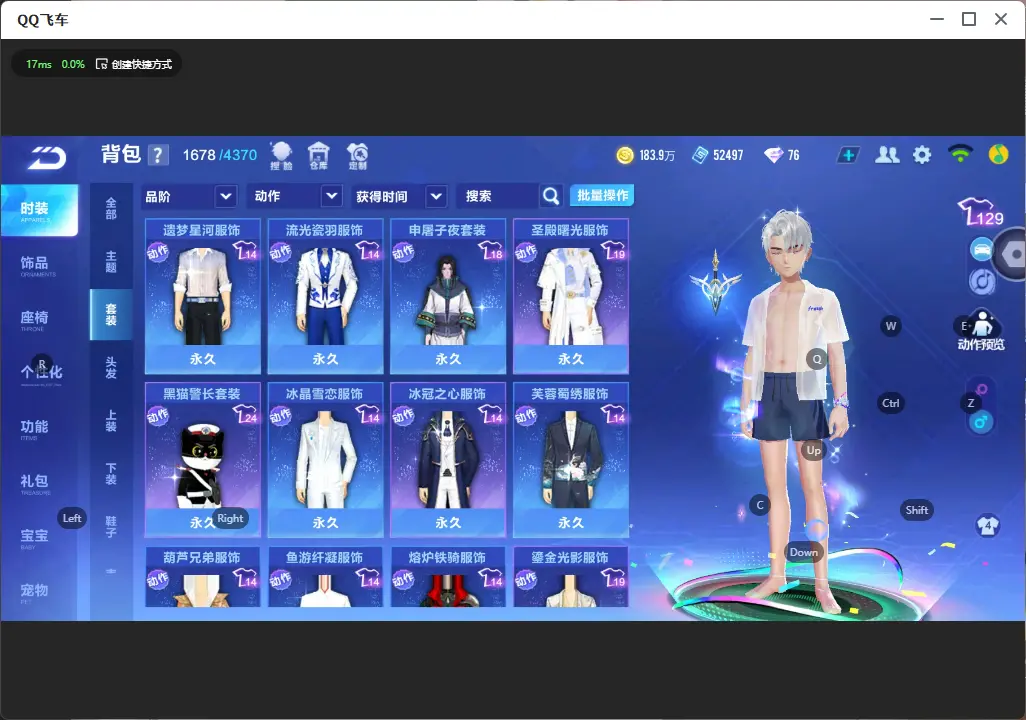
Task: Select the 冰晶雪恋服饰 outfit card
Action: [325, 459]
